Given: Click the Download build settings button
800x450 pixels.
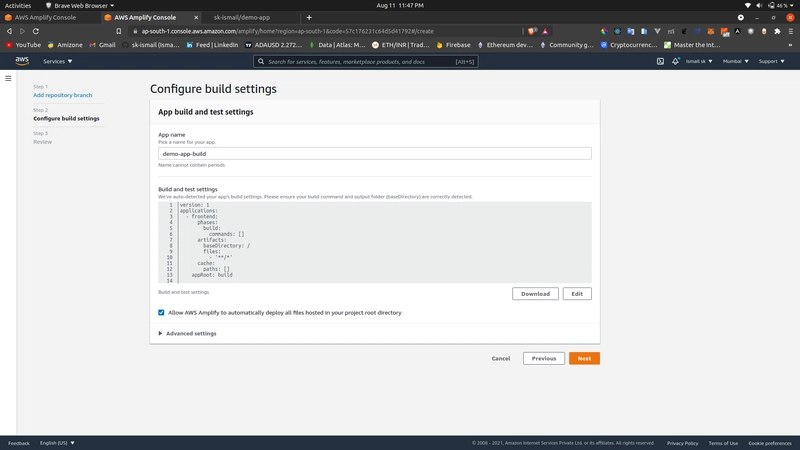Looking at the screenshot, I should [535, 294].
